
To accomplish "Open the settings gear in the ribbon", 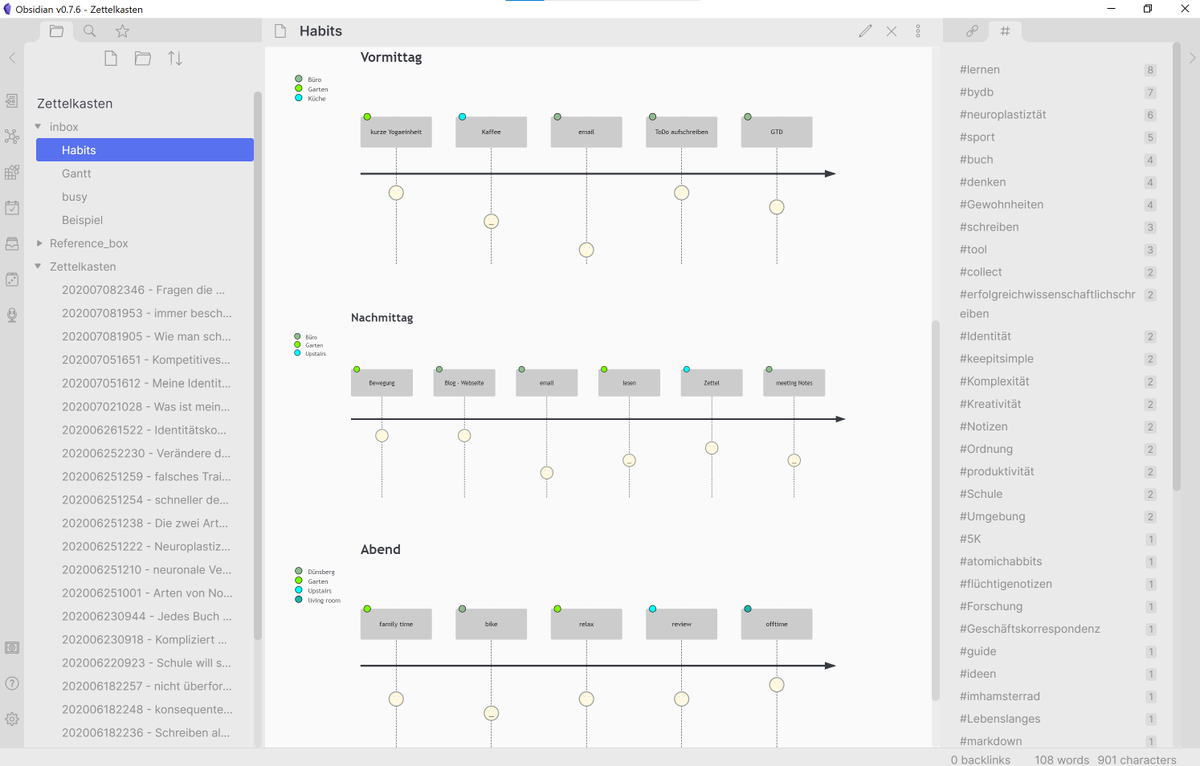I will (x=12, y=719).
